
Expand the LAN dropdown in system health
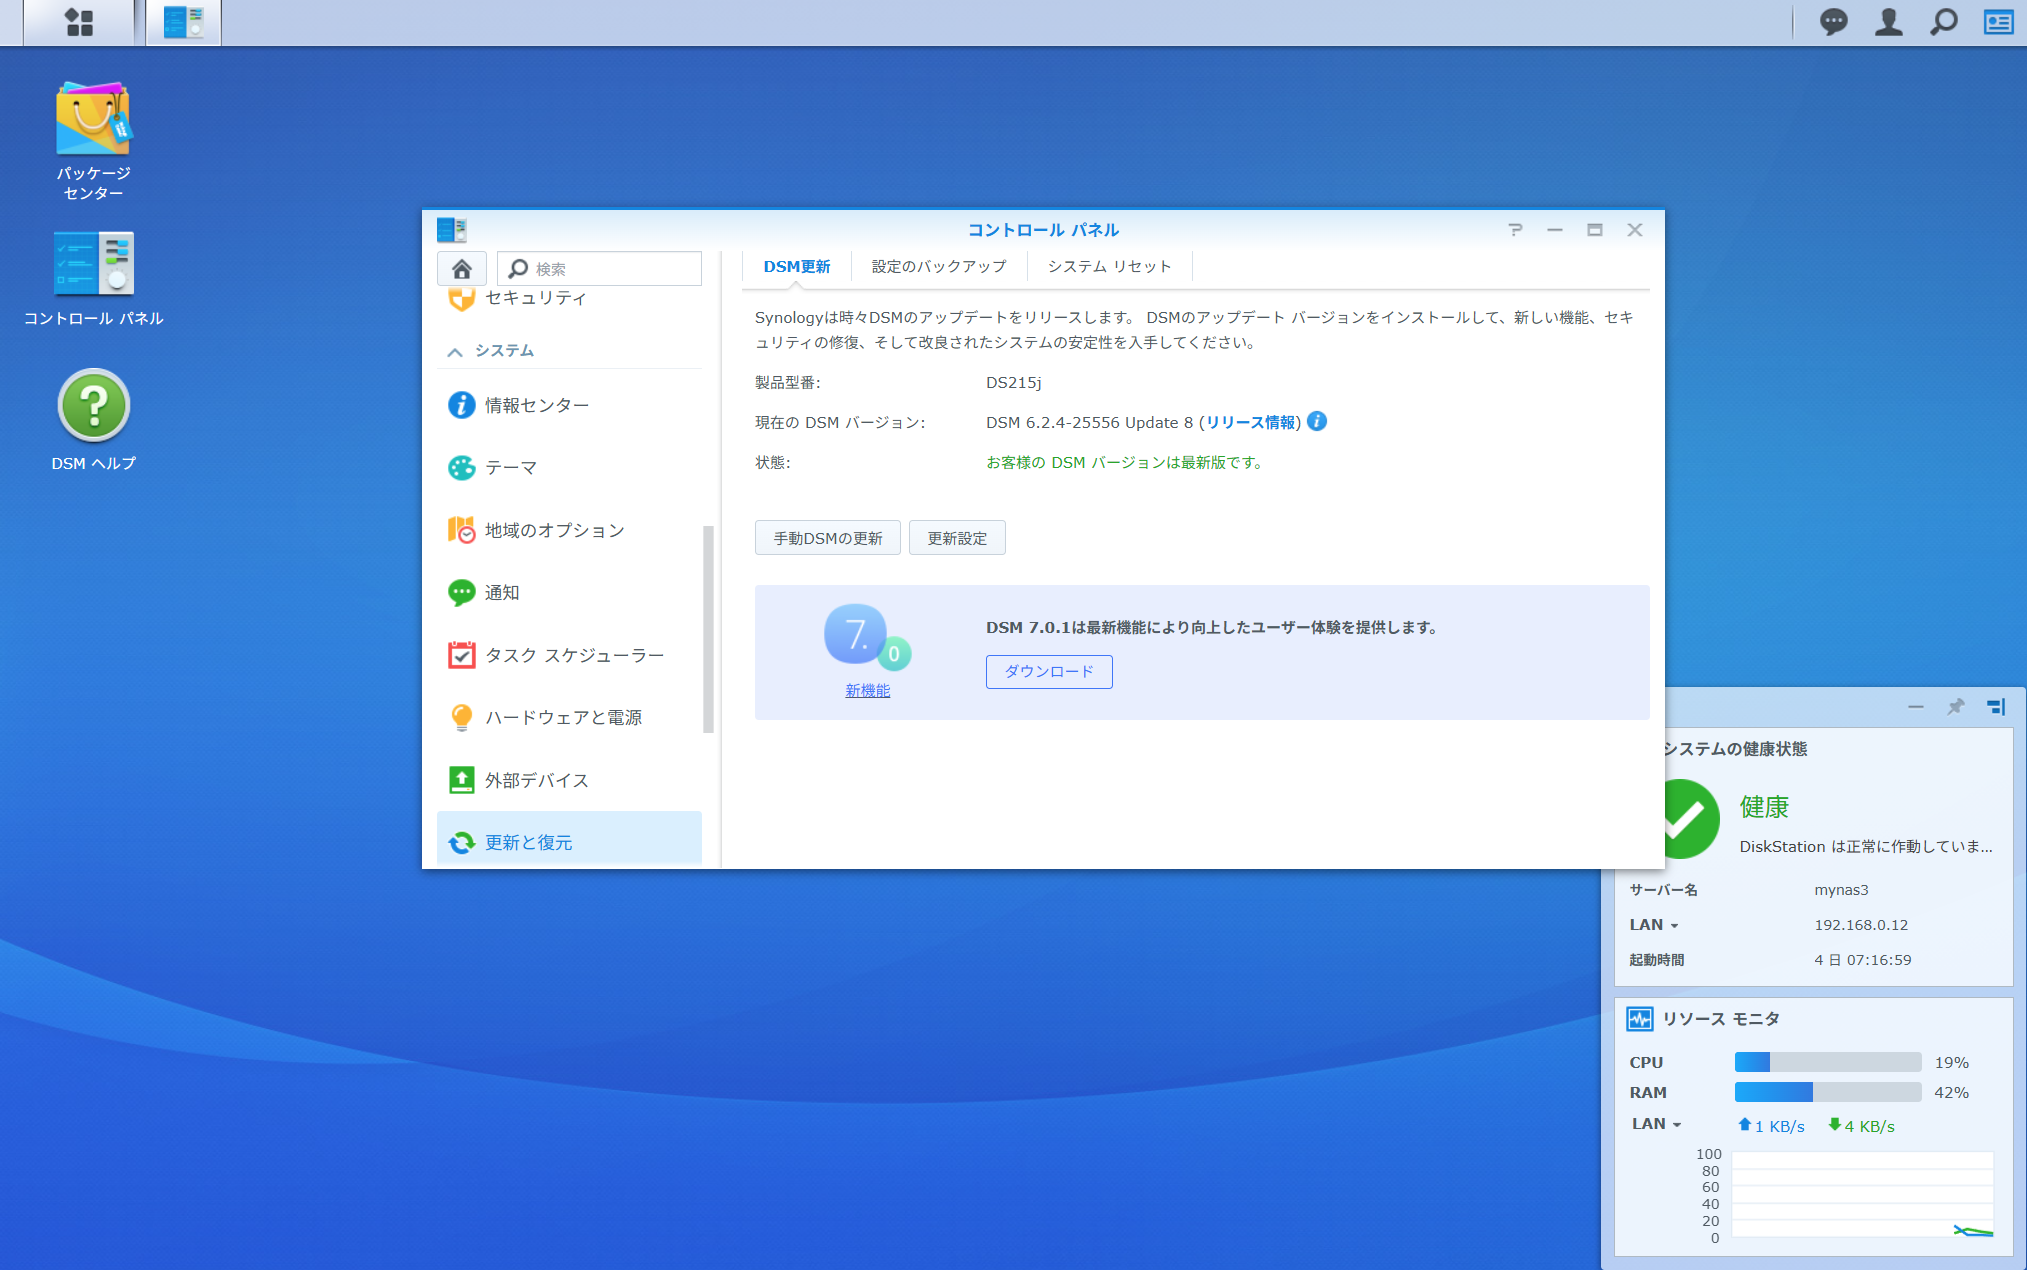[1655, 925]
